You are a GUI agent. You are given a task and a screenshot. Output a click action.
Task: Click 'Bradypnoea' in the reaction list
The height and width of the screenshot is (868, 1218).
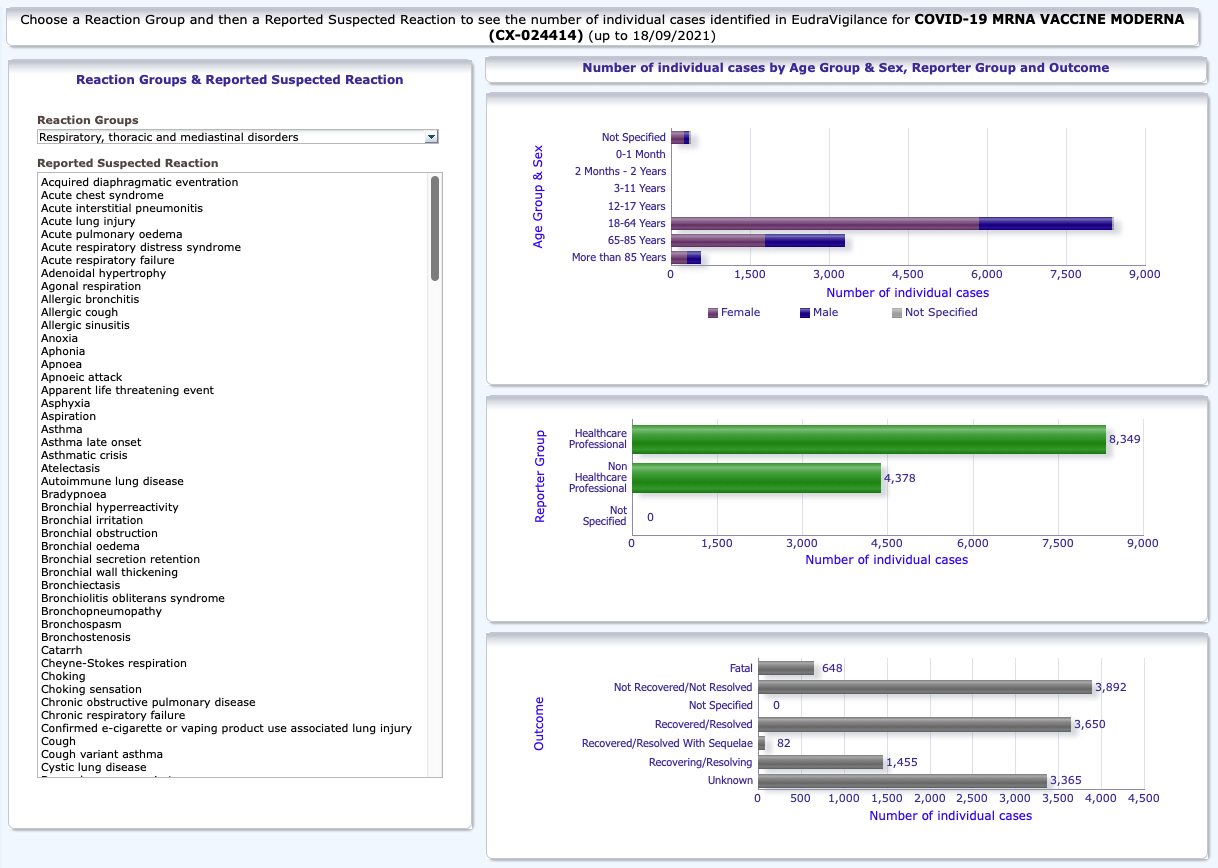[72, 494]
